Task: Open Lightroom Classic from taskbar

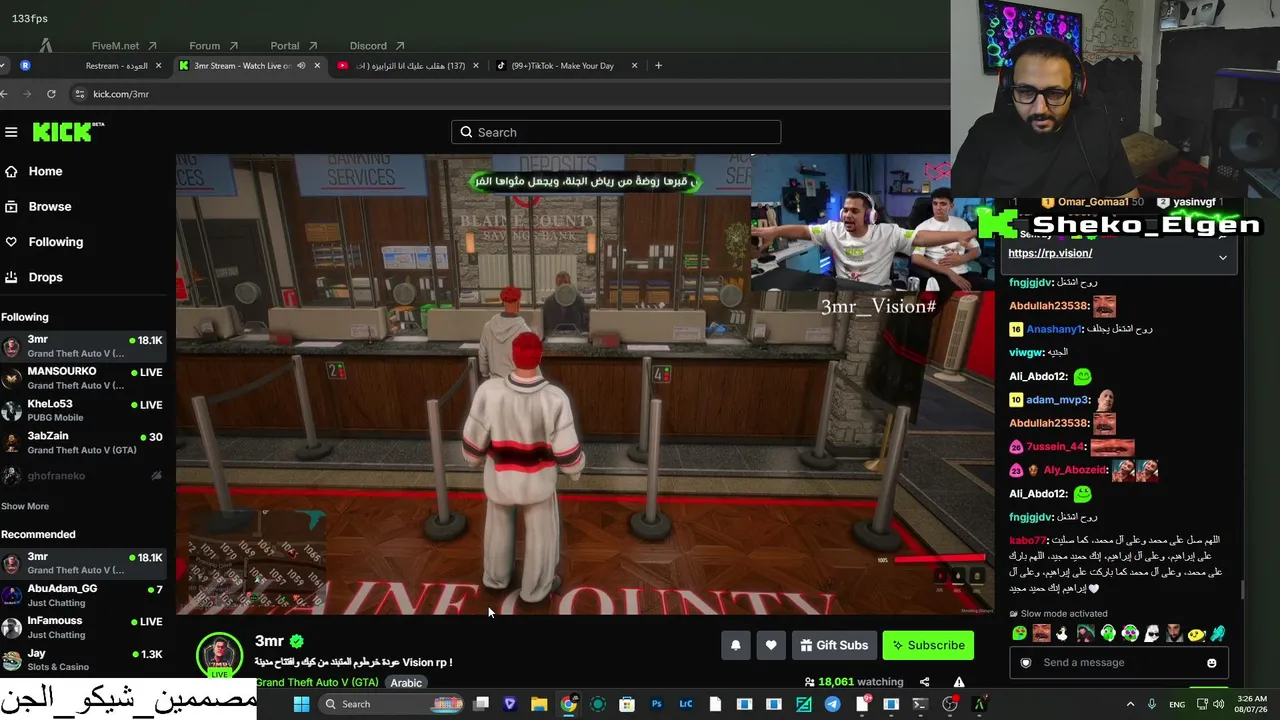Action: (686, 704)
